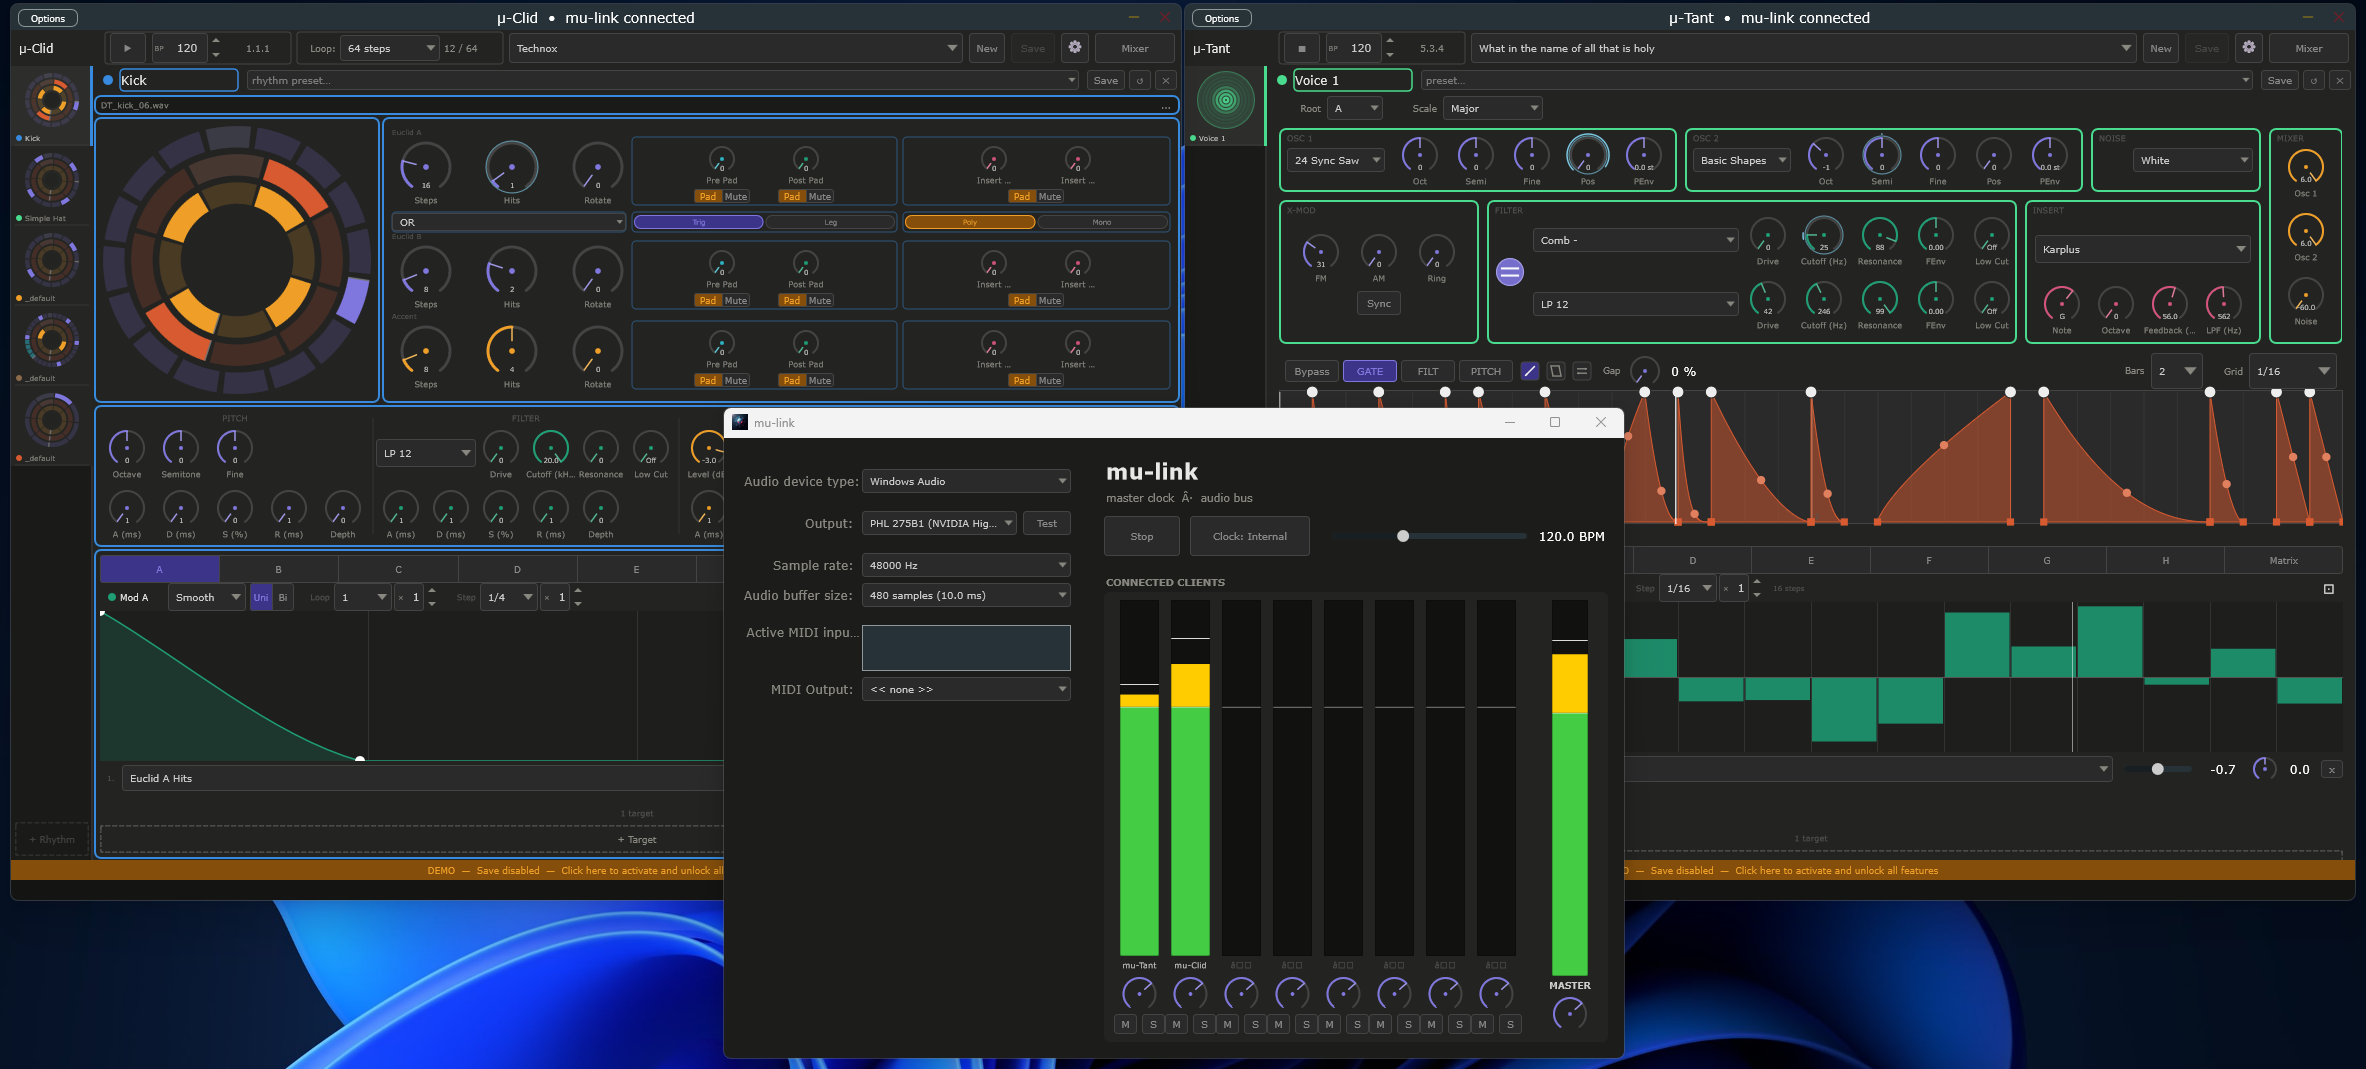Switch to Mono mode in µ-Clid
Viewport: 2366px width, 1069px height.
[x=1101, y=222]
